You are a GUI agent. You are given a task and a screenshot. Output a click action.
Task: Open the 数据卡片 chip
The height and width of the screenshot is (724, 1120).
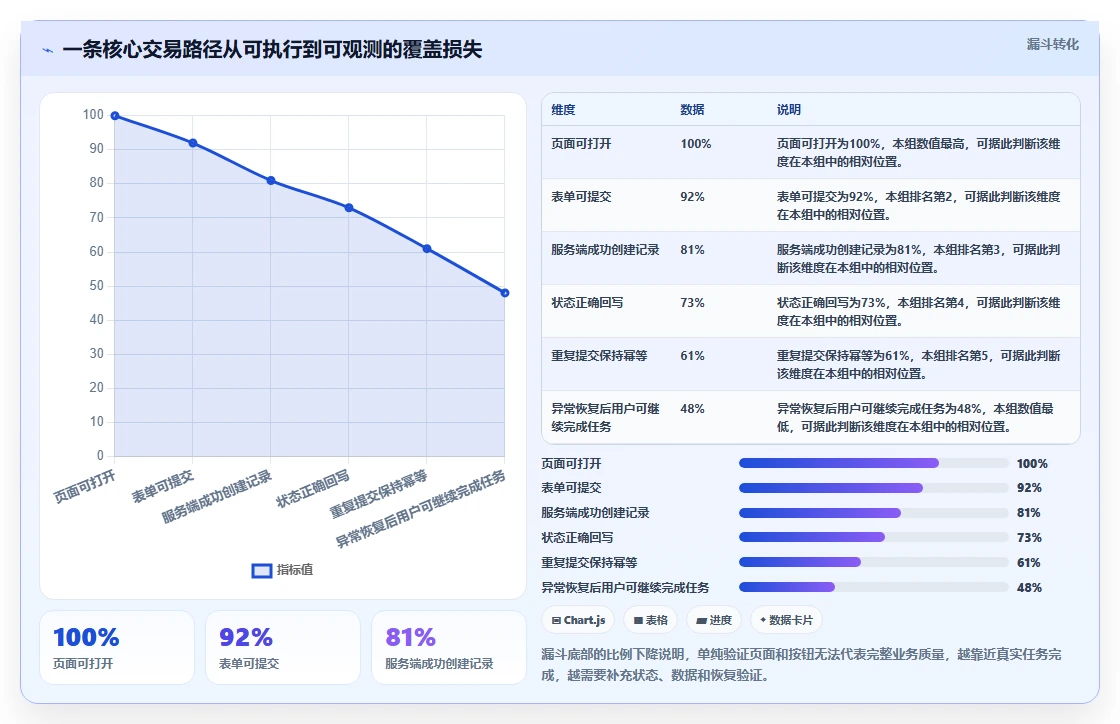point(786,620)
